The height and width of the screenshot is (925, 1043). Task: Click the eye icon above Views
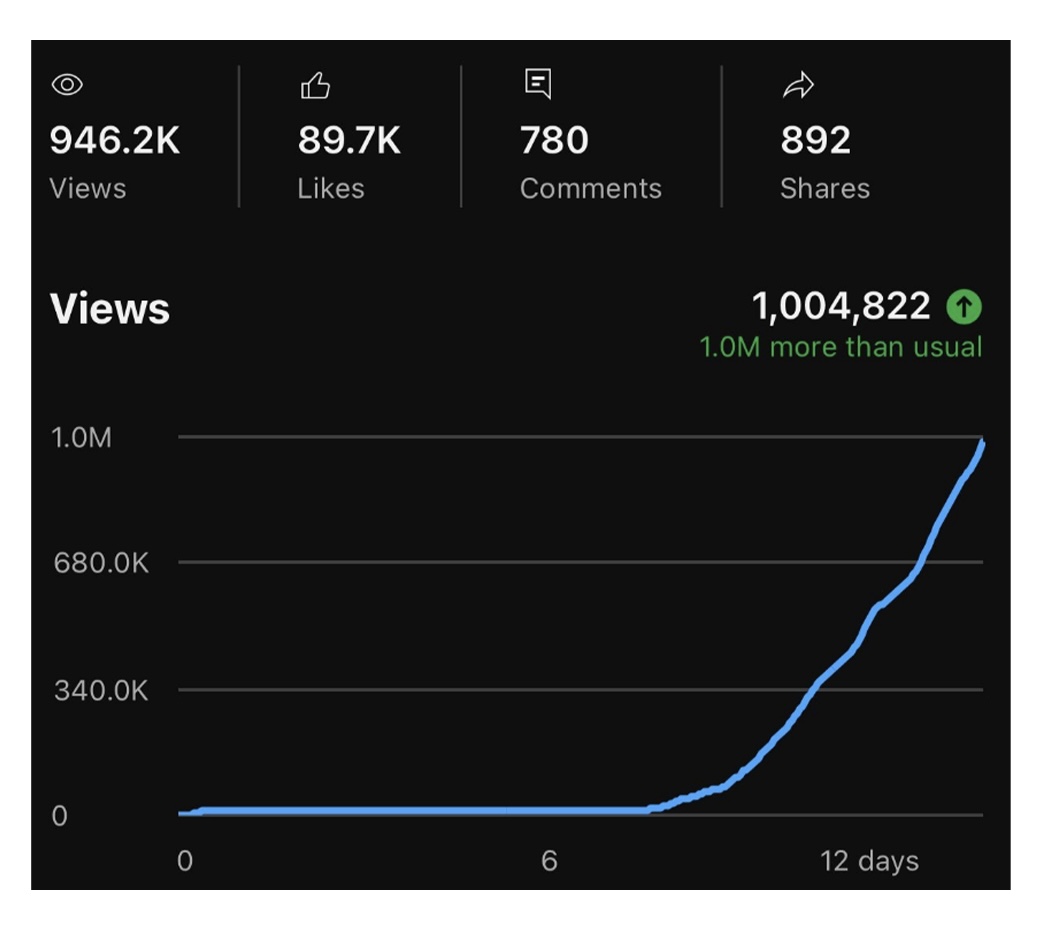(x=67, y=86)
